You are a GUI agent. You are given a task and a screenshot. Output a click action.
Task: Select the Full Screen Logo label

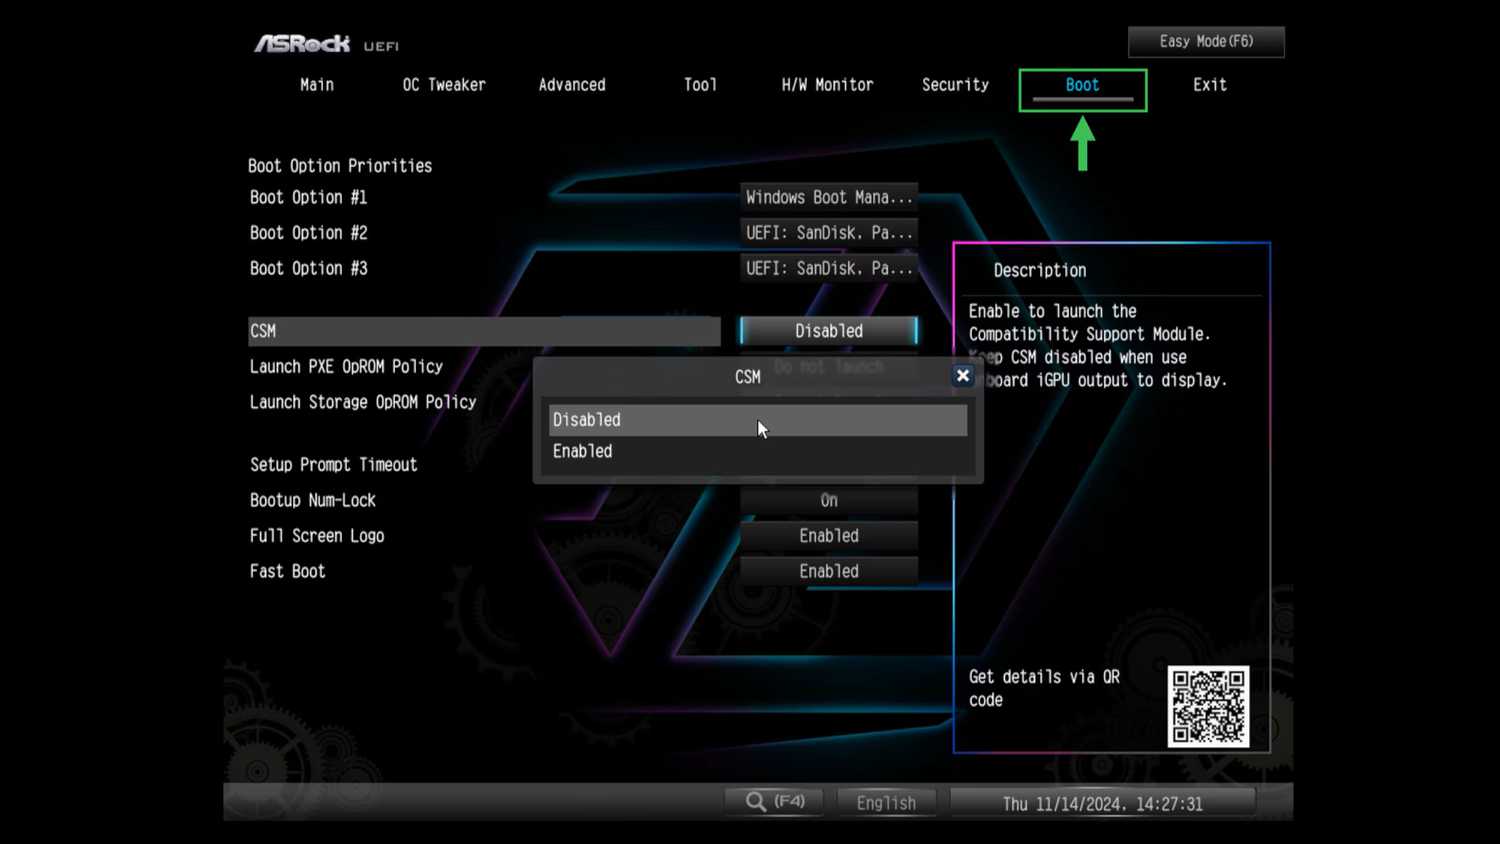point(317,536)
